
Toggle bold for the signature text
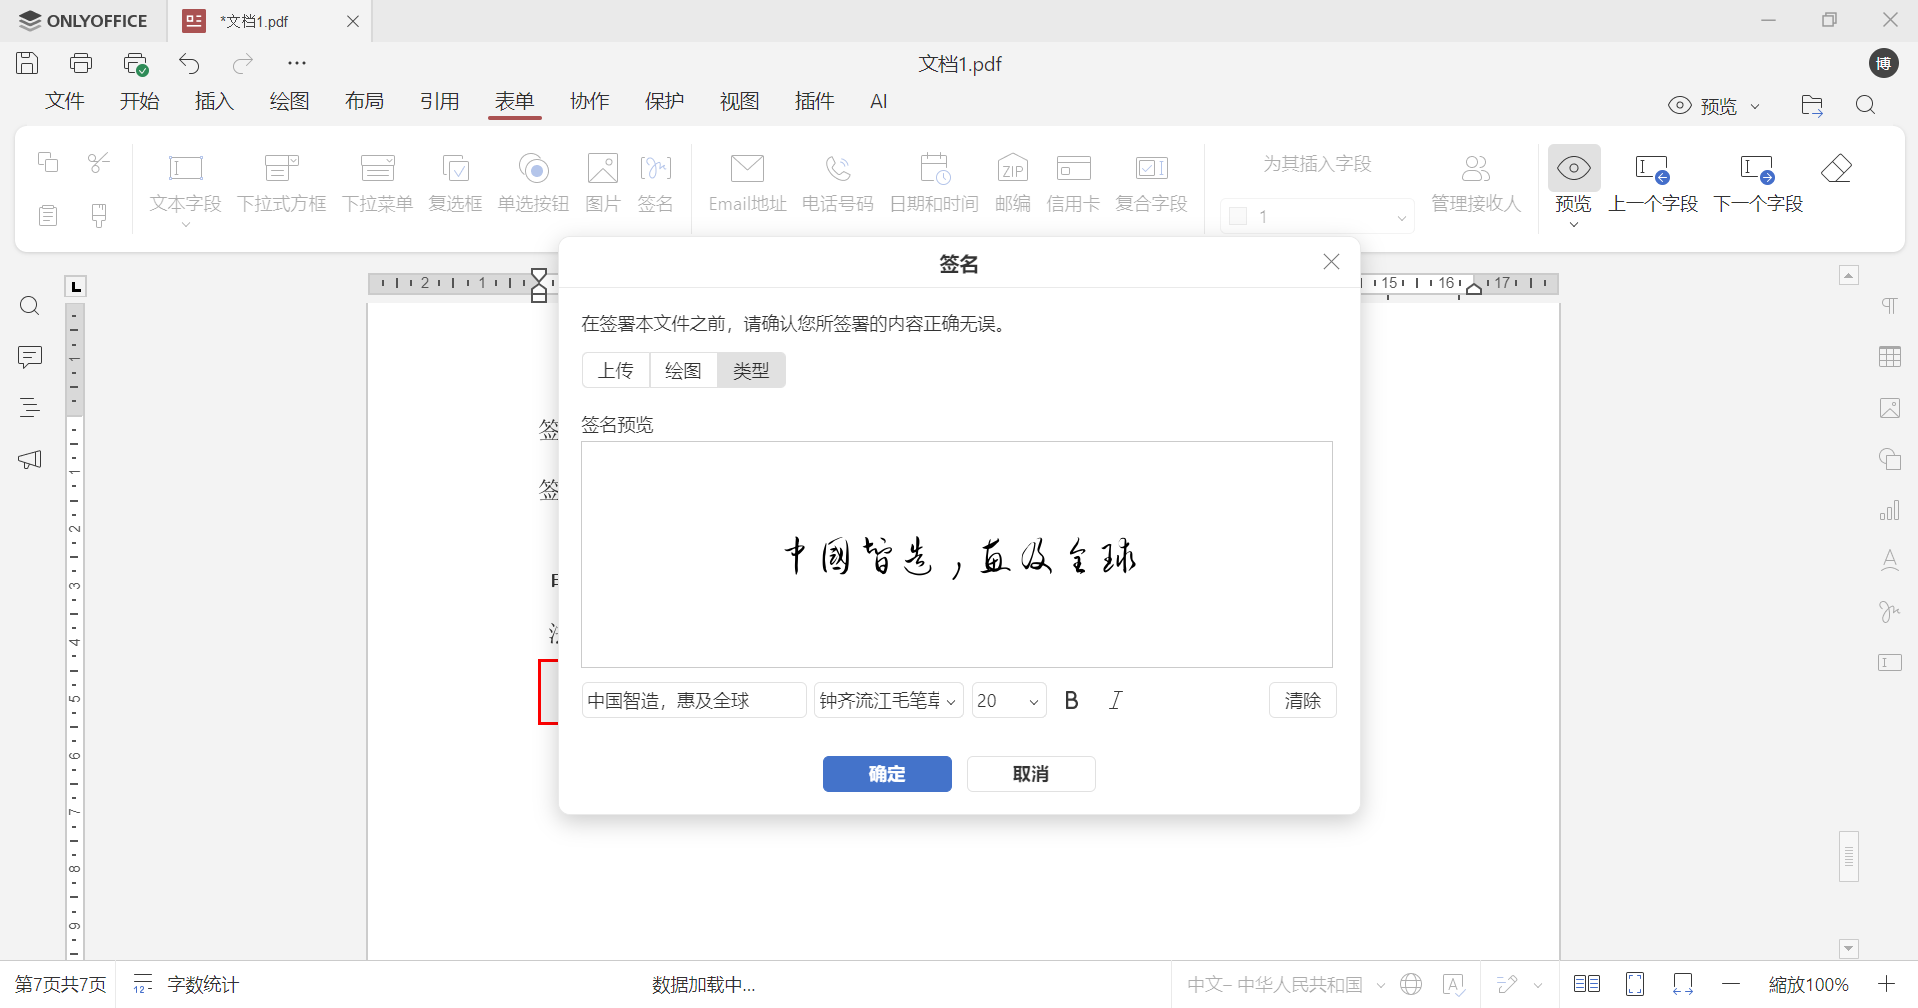pos(1072,700)
